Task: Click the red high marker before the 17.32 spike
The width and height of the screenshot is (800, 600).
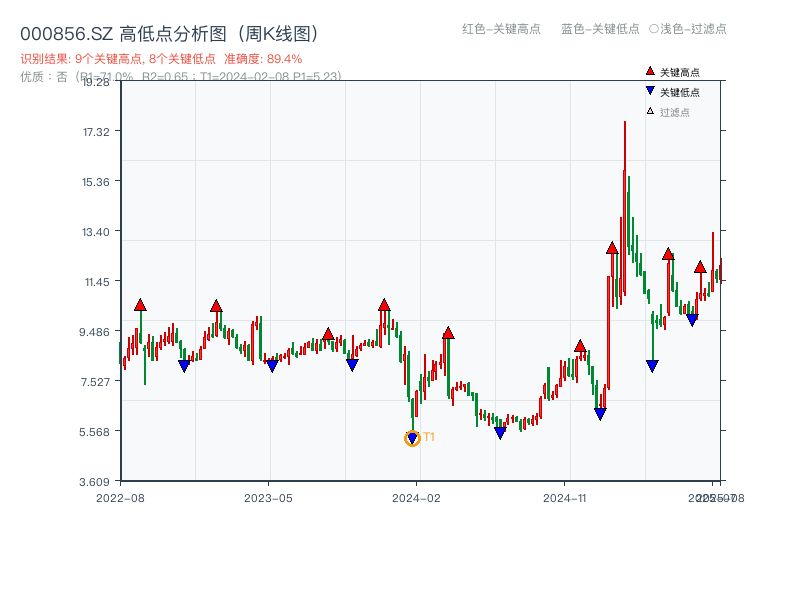Action: pyautogui.click(x=612, y=248)
